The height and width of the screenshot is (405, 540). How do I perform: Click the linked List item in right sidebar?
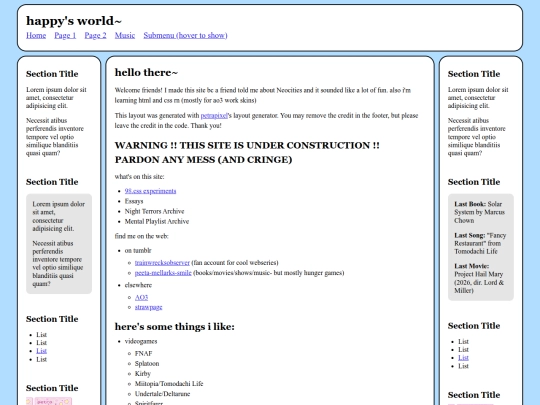click(x=463, y=358)
